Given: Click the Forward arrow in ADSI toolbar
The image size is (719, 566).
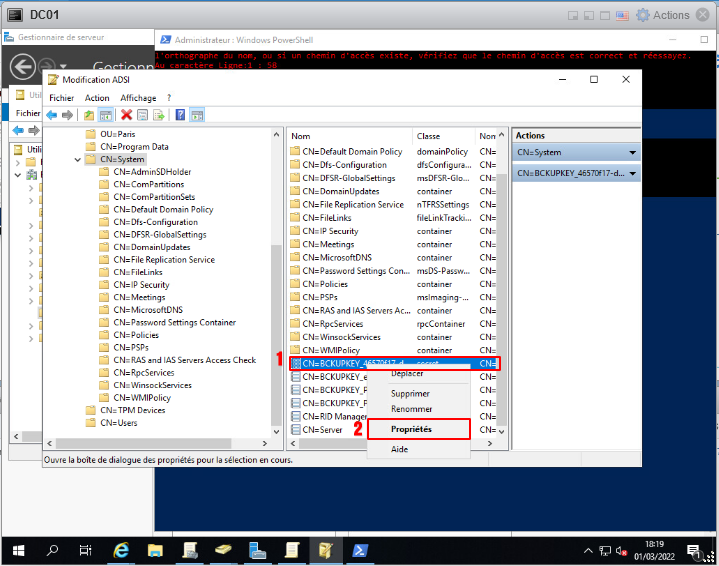Looking at the screenshot, I should tap(67, 115).
